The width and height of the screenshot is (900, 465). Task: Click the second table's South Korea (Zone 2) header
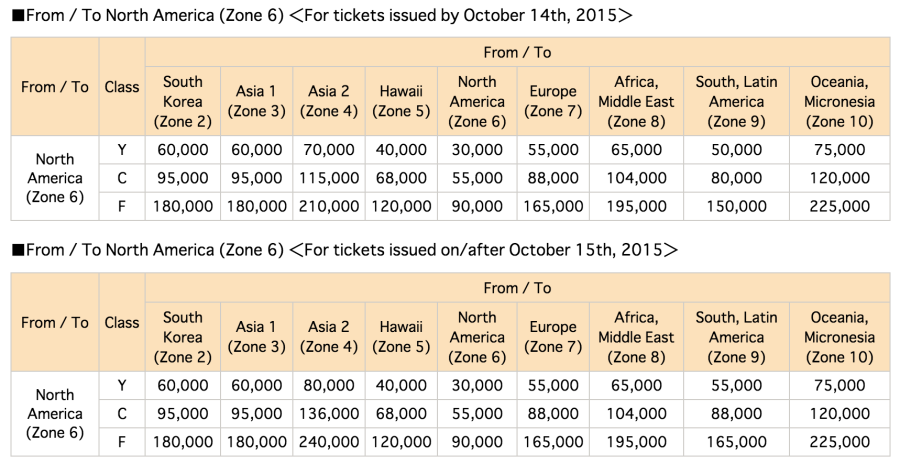(182, 337)
